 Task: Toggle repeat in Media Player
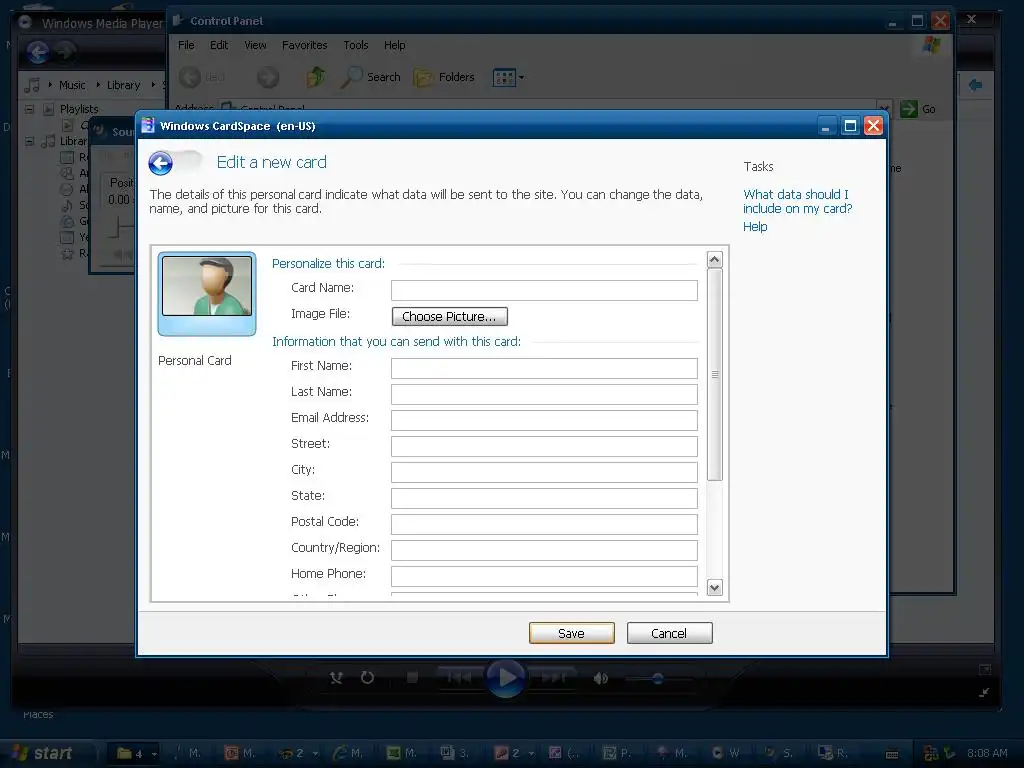[x=368, y=678]
